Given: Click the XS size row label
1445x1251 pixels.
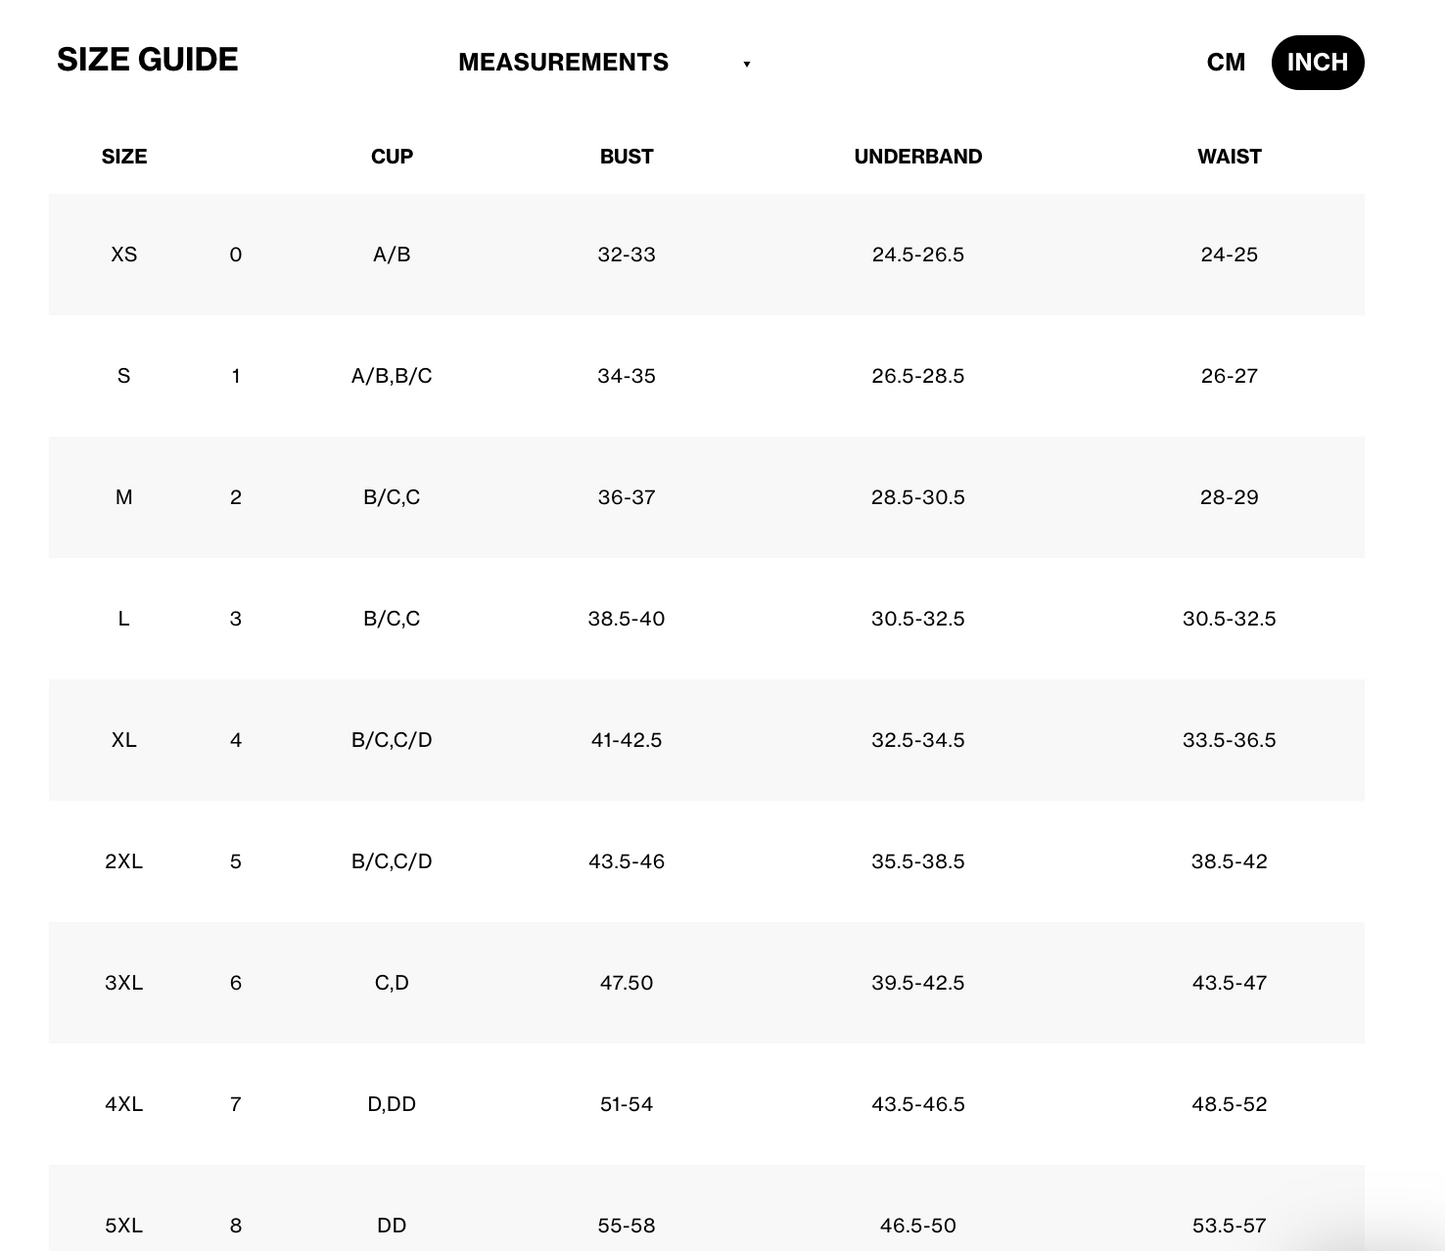Looking at the screenshot, I should click(x=124, y=254).
